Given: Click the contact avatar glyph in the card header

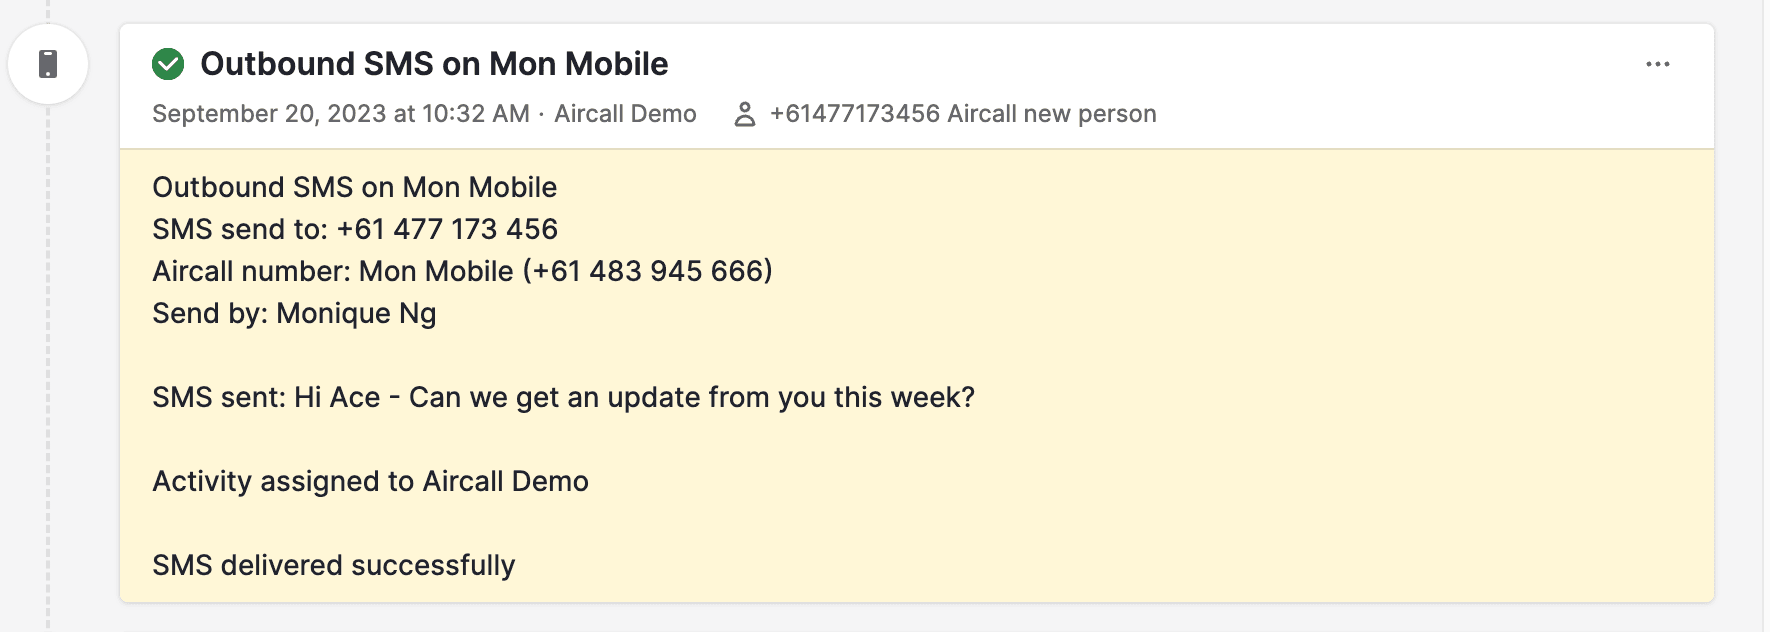Looking at the screenshot, I should click(745, 113).
